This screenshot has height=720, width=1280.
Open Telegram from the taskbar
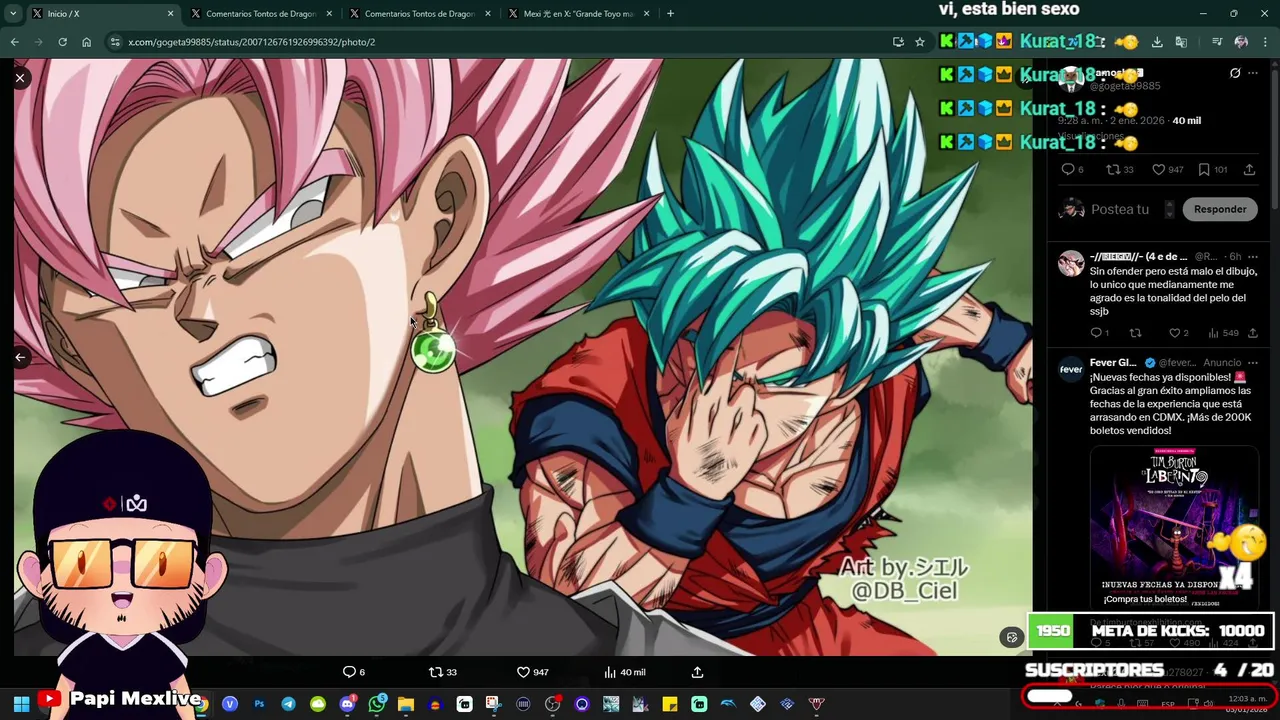point(288,704)
